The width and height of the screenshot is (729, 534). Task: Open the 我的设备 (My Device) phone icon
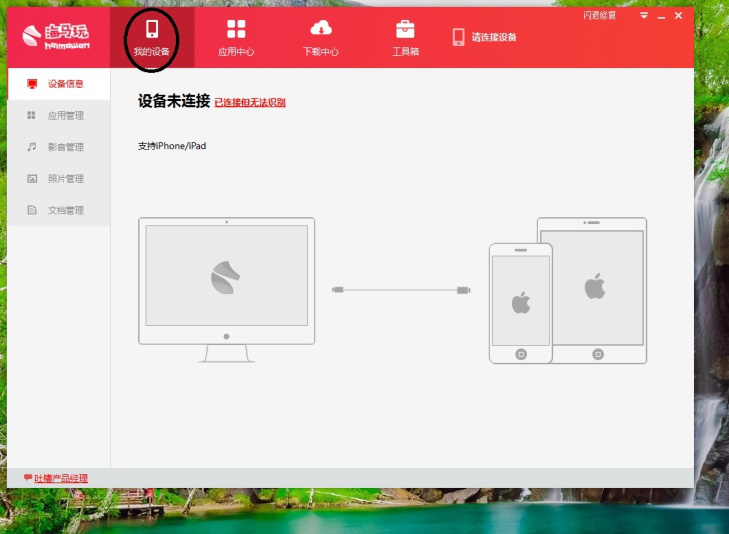[x=152, y=30]
